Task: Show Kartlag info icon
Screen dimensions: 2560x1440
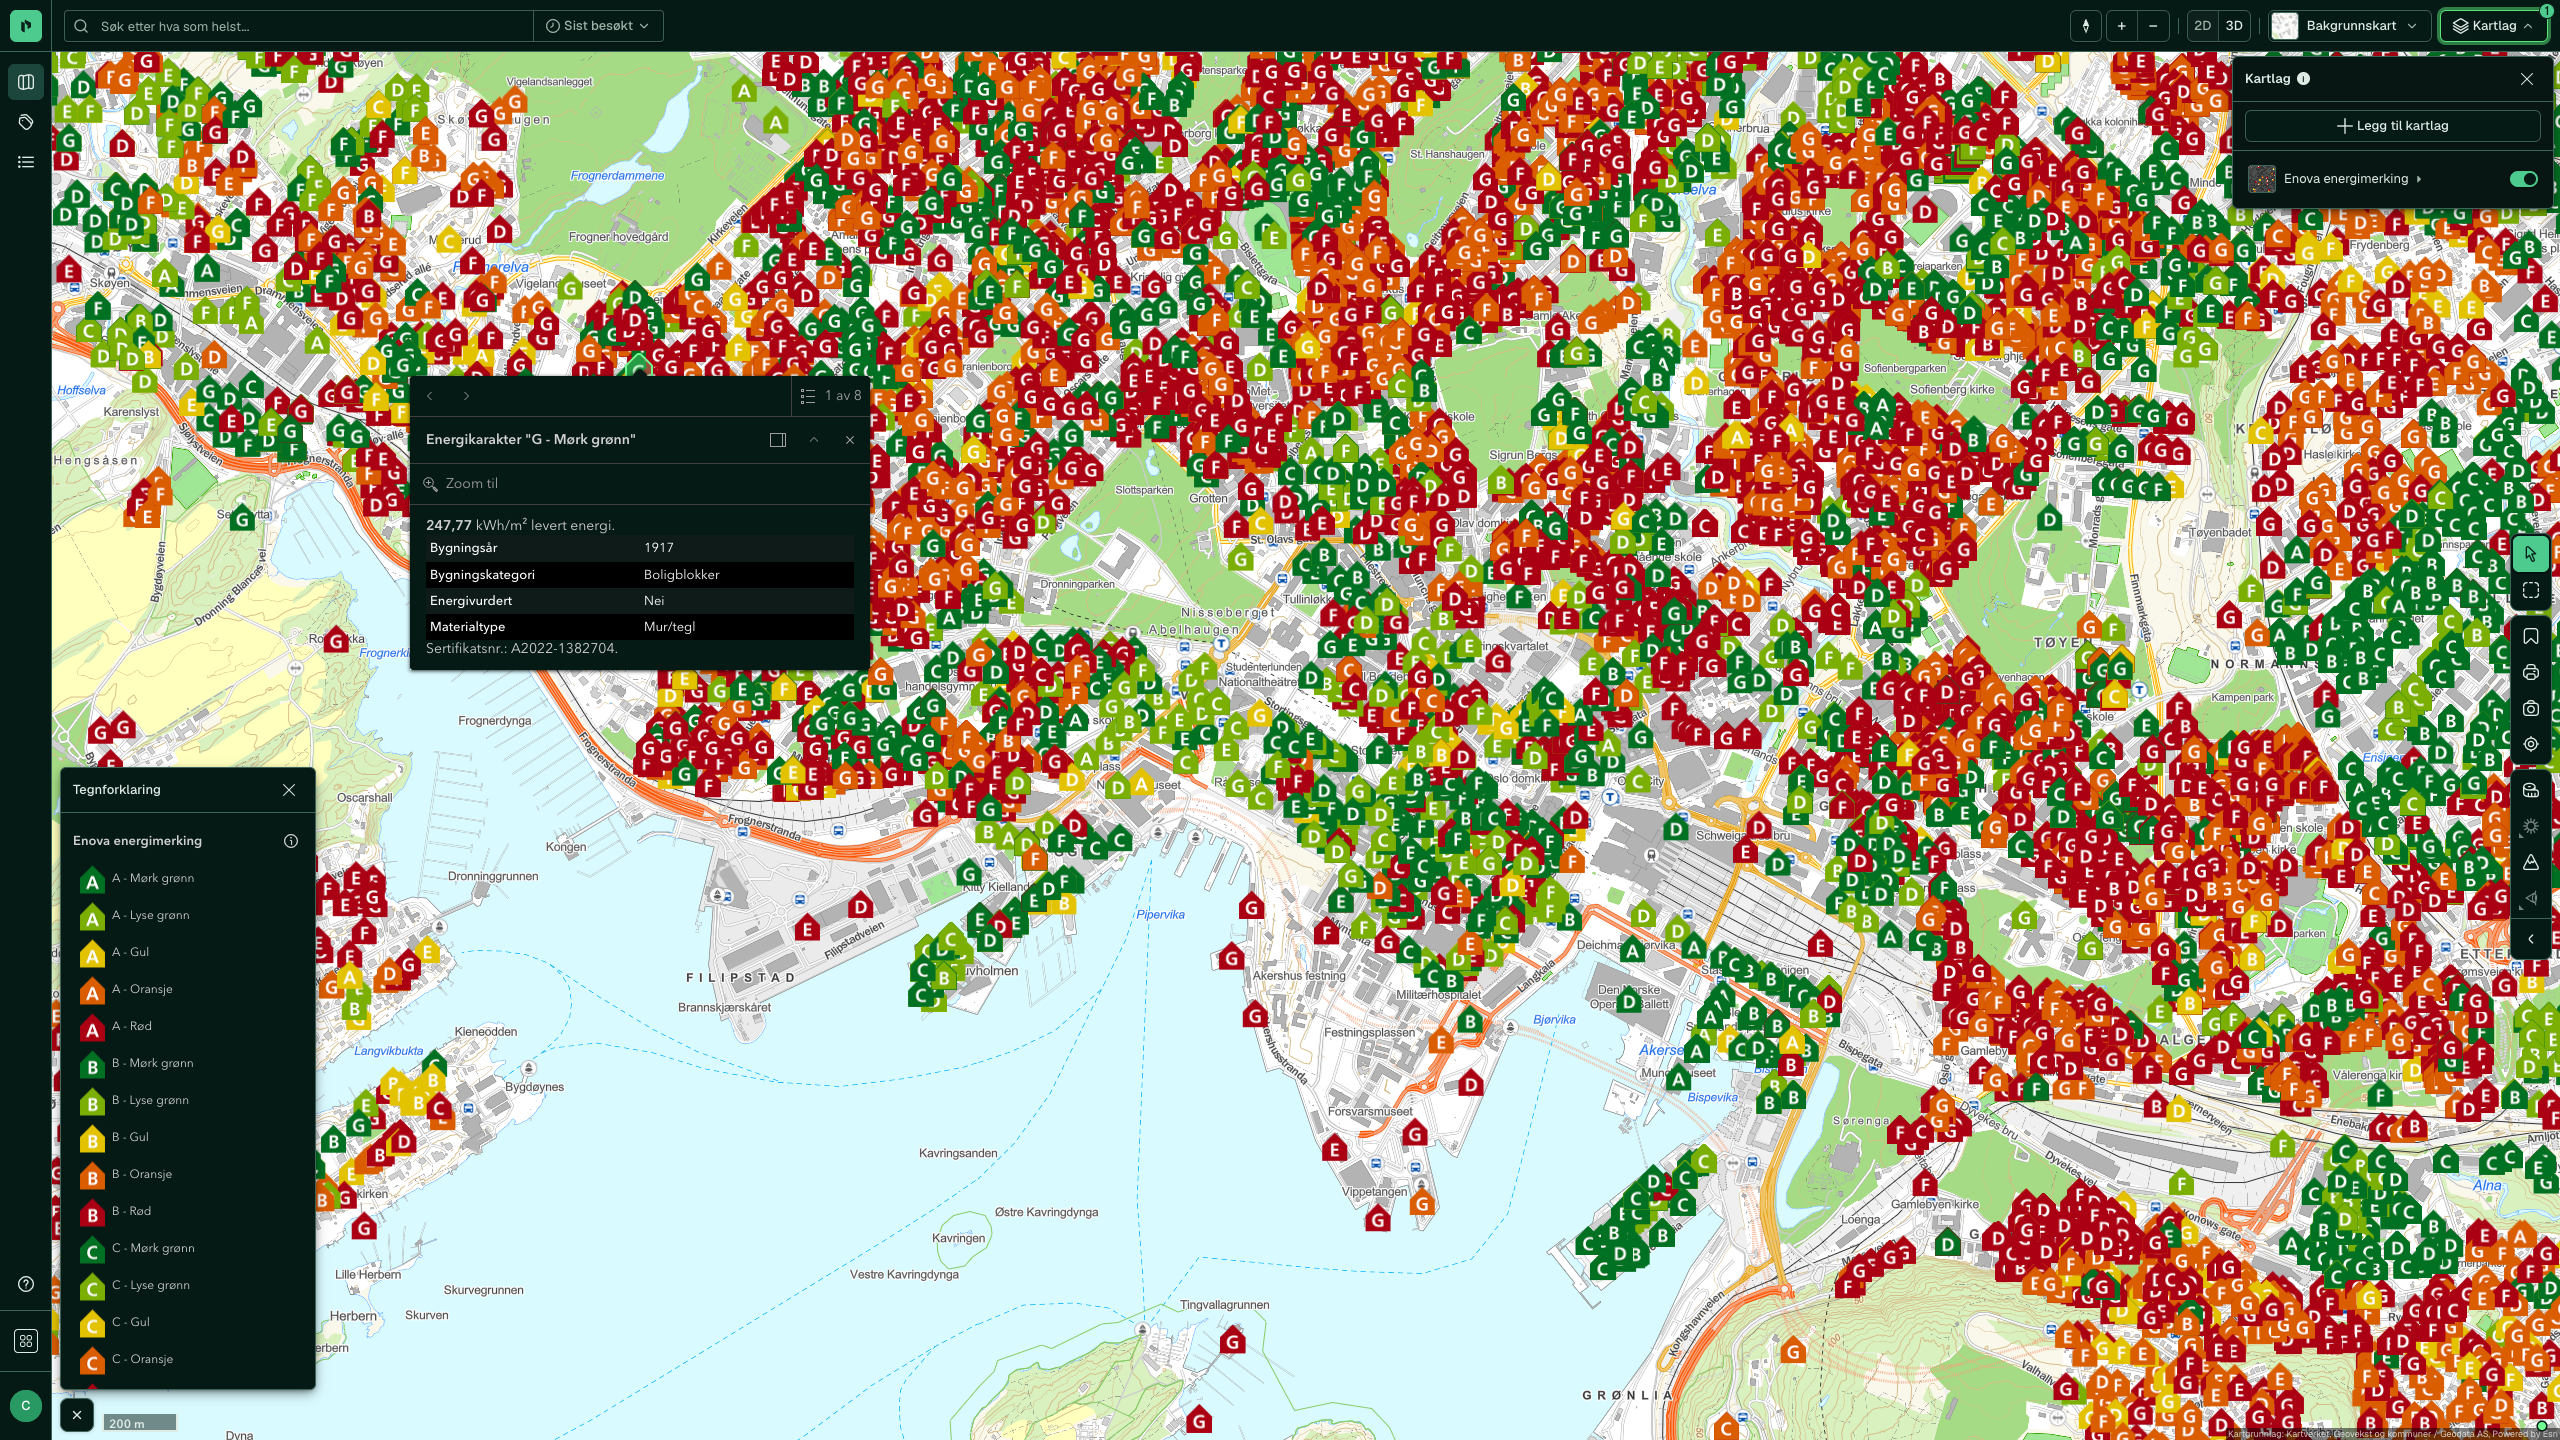Action: pos(2303,79)
